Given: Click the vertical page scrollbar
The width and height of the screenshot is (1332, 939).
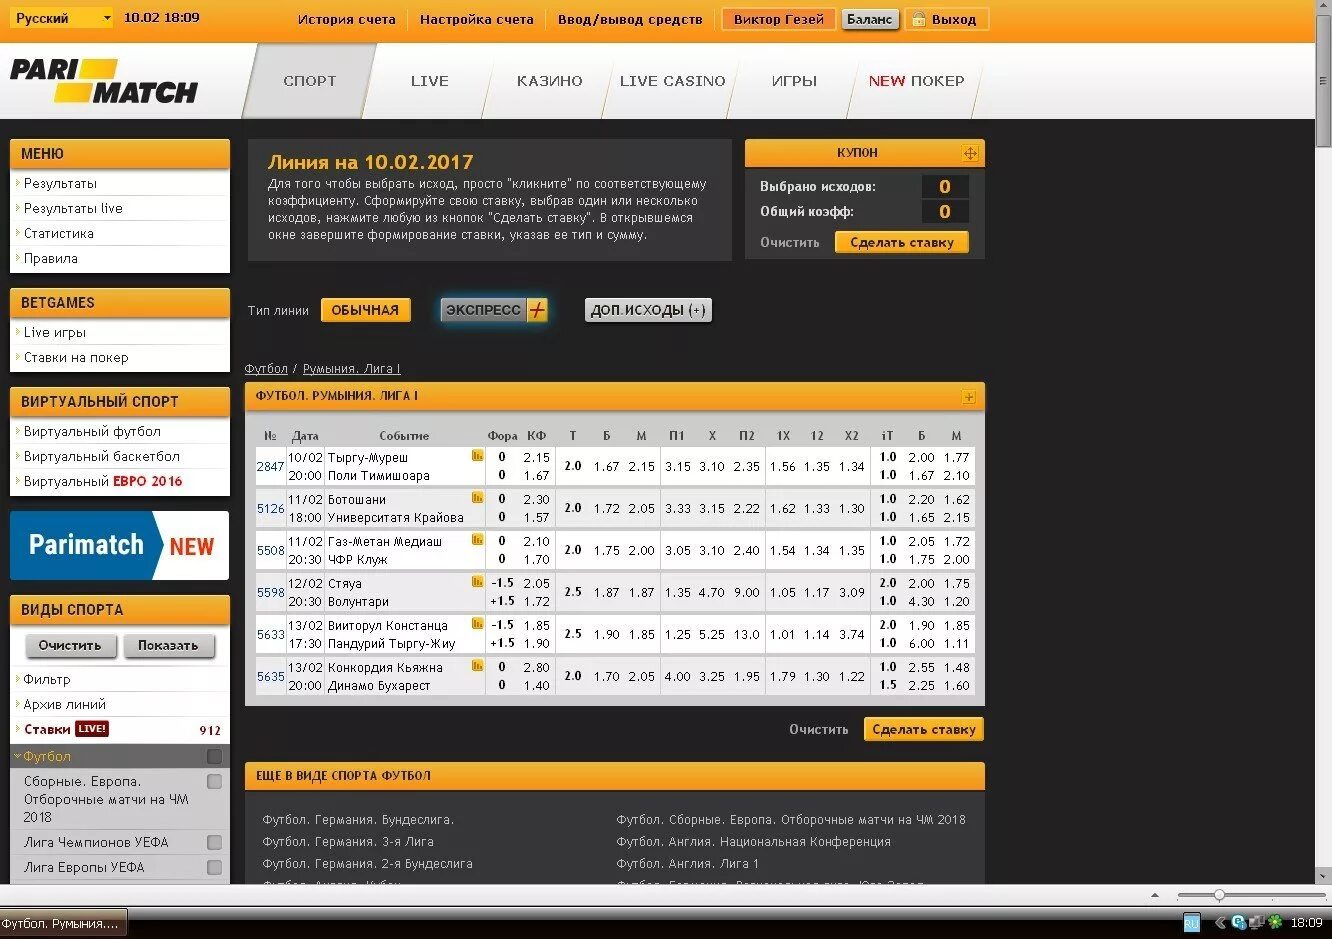Looking at the screenshot, I should (1323, 83).
